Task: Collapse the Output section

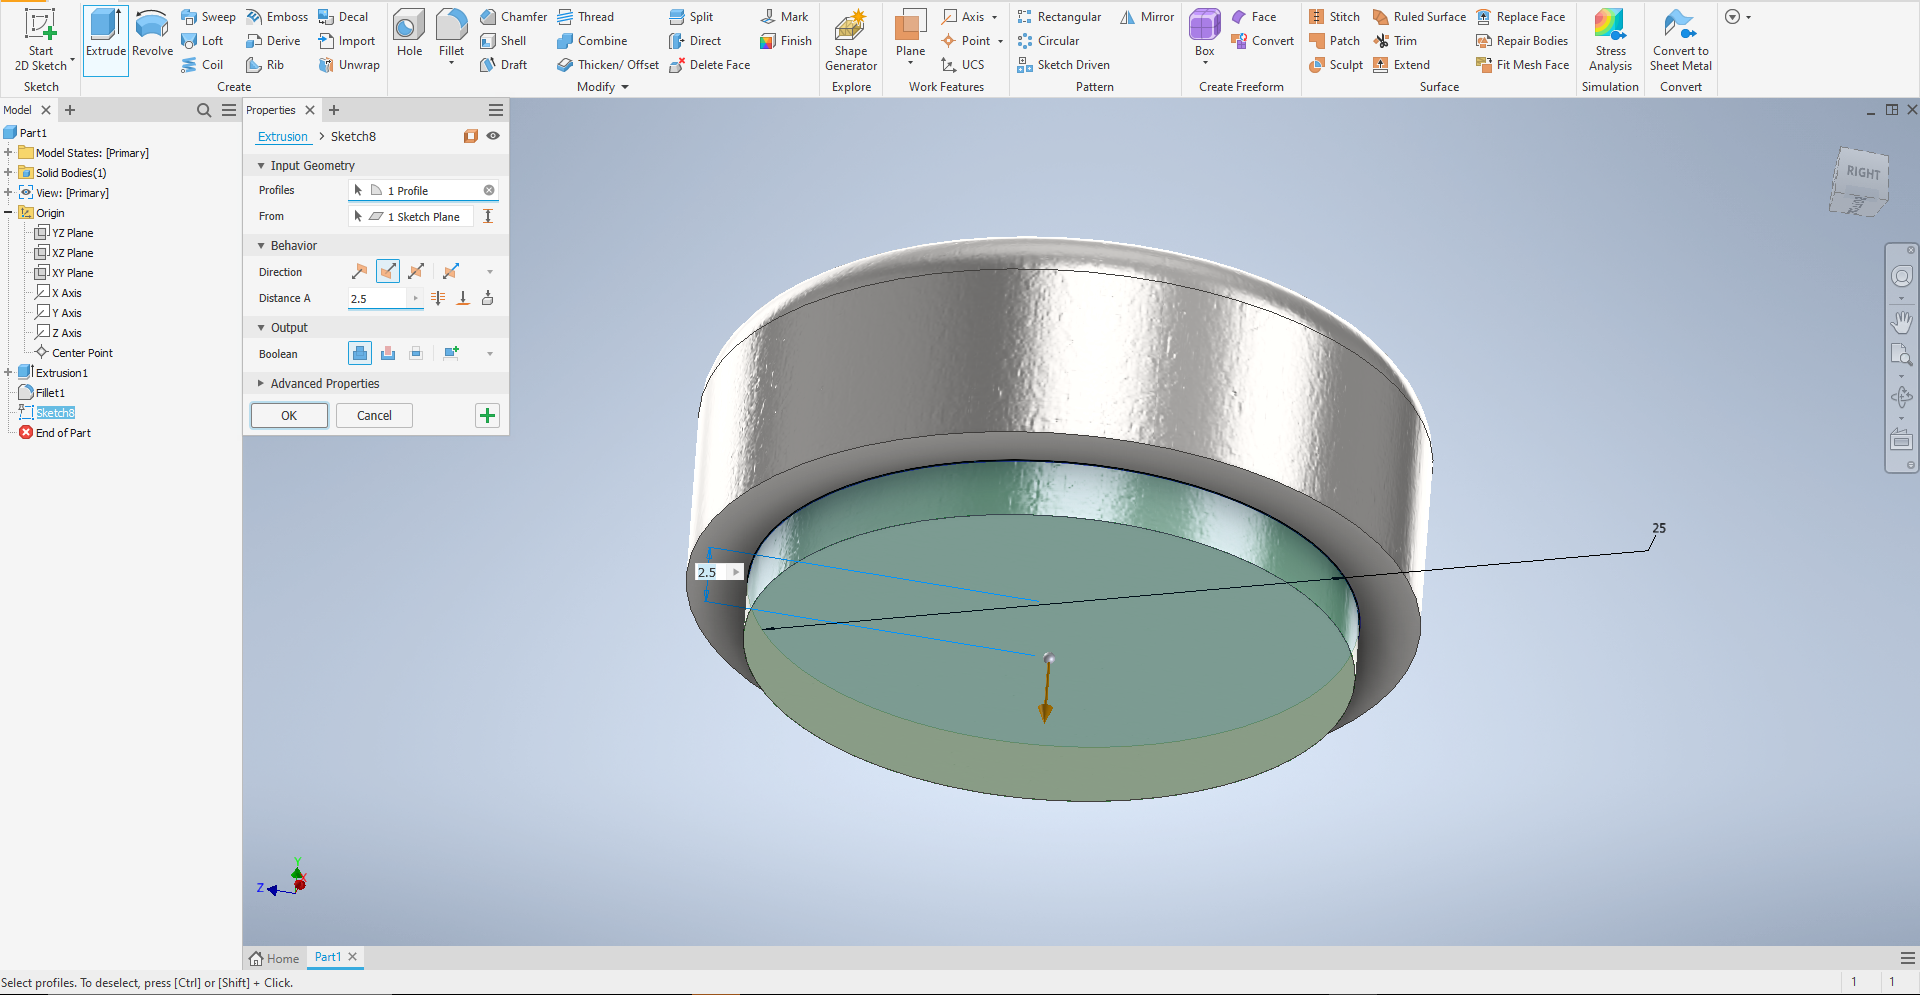Action: click(261, 328)
